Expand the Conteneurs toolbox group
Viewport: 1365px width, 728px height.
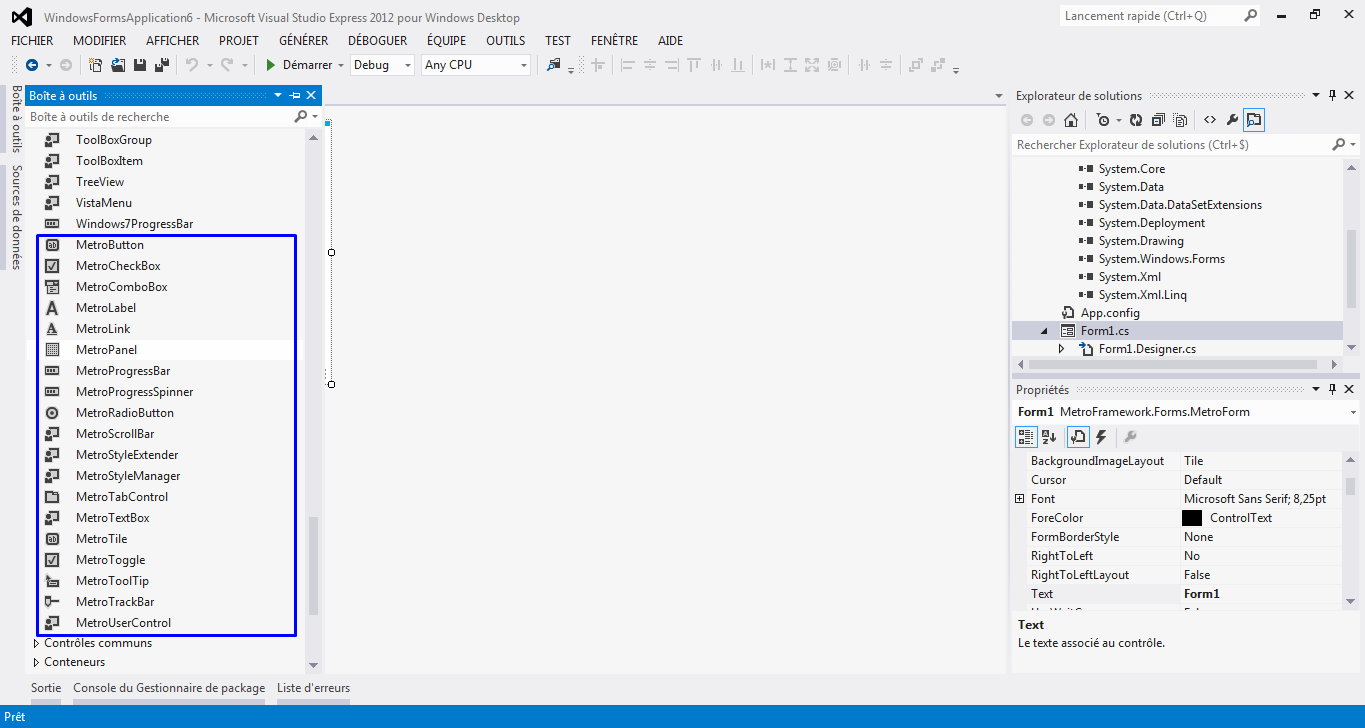pyautogui.click(x=37, y=662)
